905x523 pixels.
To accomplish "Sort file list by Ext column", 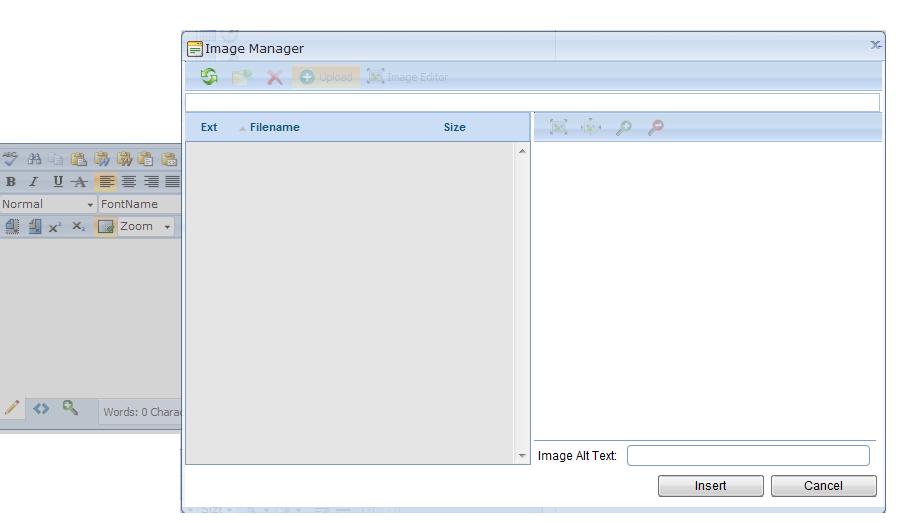I will click(209, 127).
